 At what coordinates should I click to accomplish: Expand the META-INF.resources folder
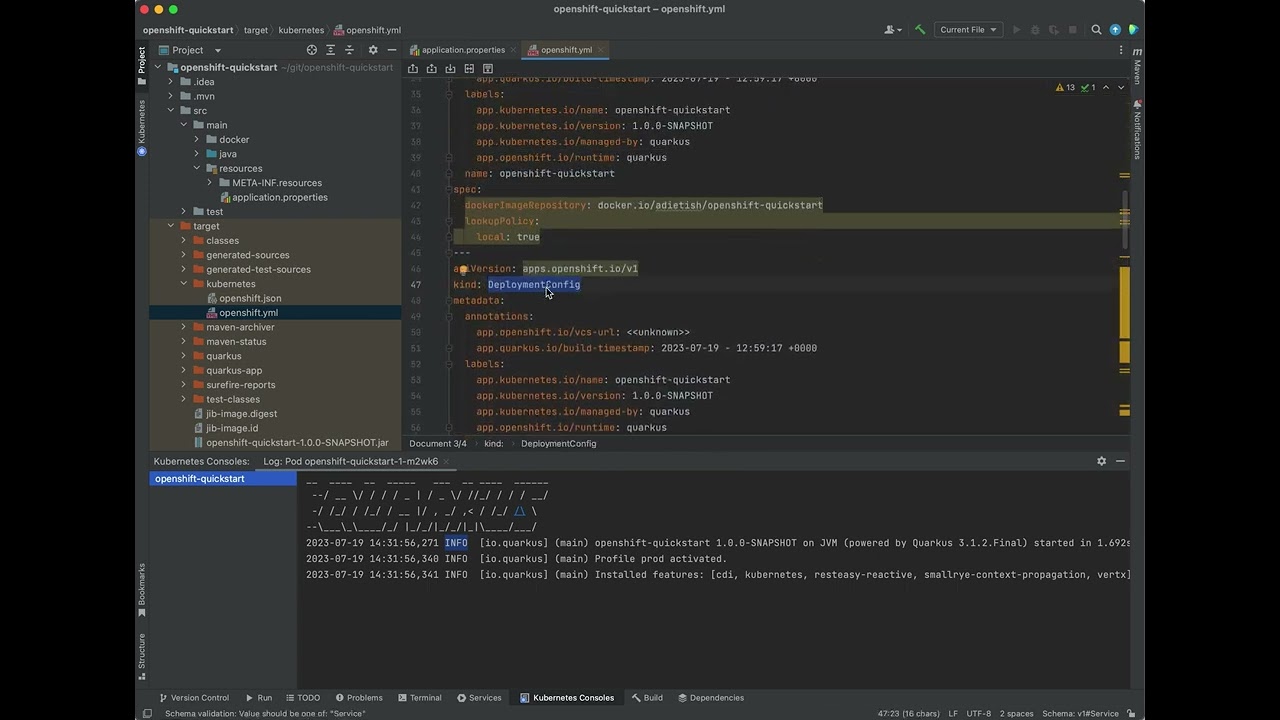coord(210,183)
